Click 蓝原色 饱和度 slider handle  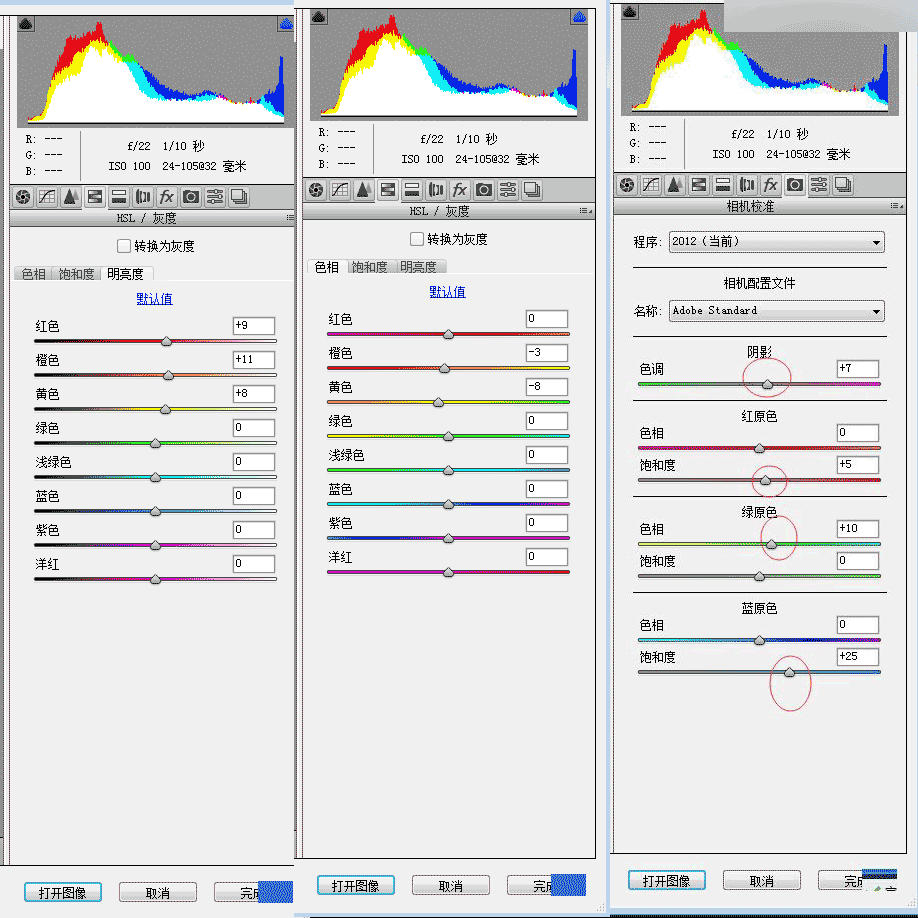coord(789,672)
